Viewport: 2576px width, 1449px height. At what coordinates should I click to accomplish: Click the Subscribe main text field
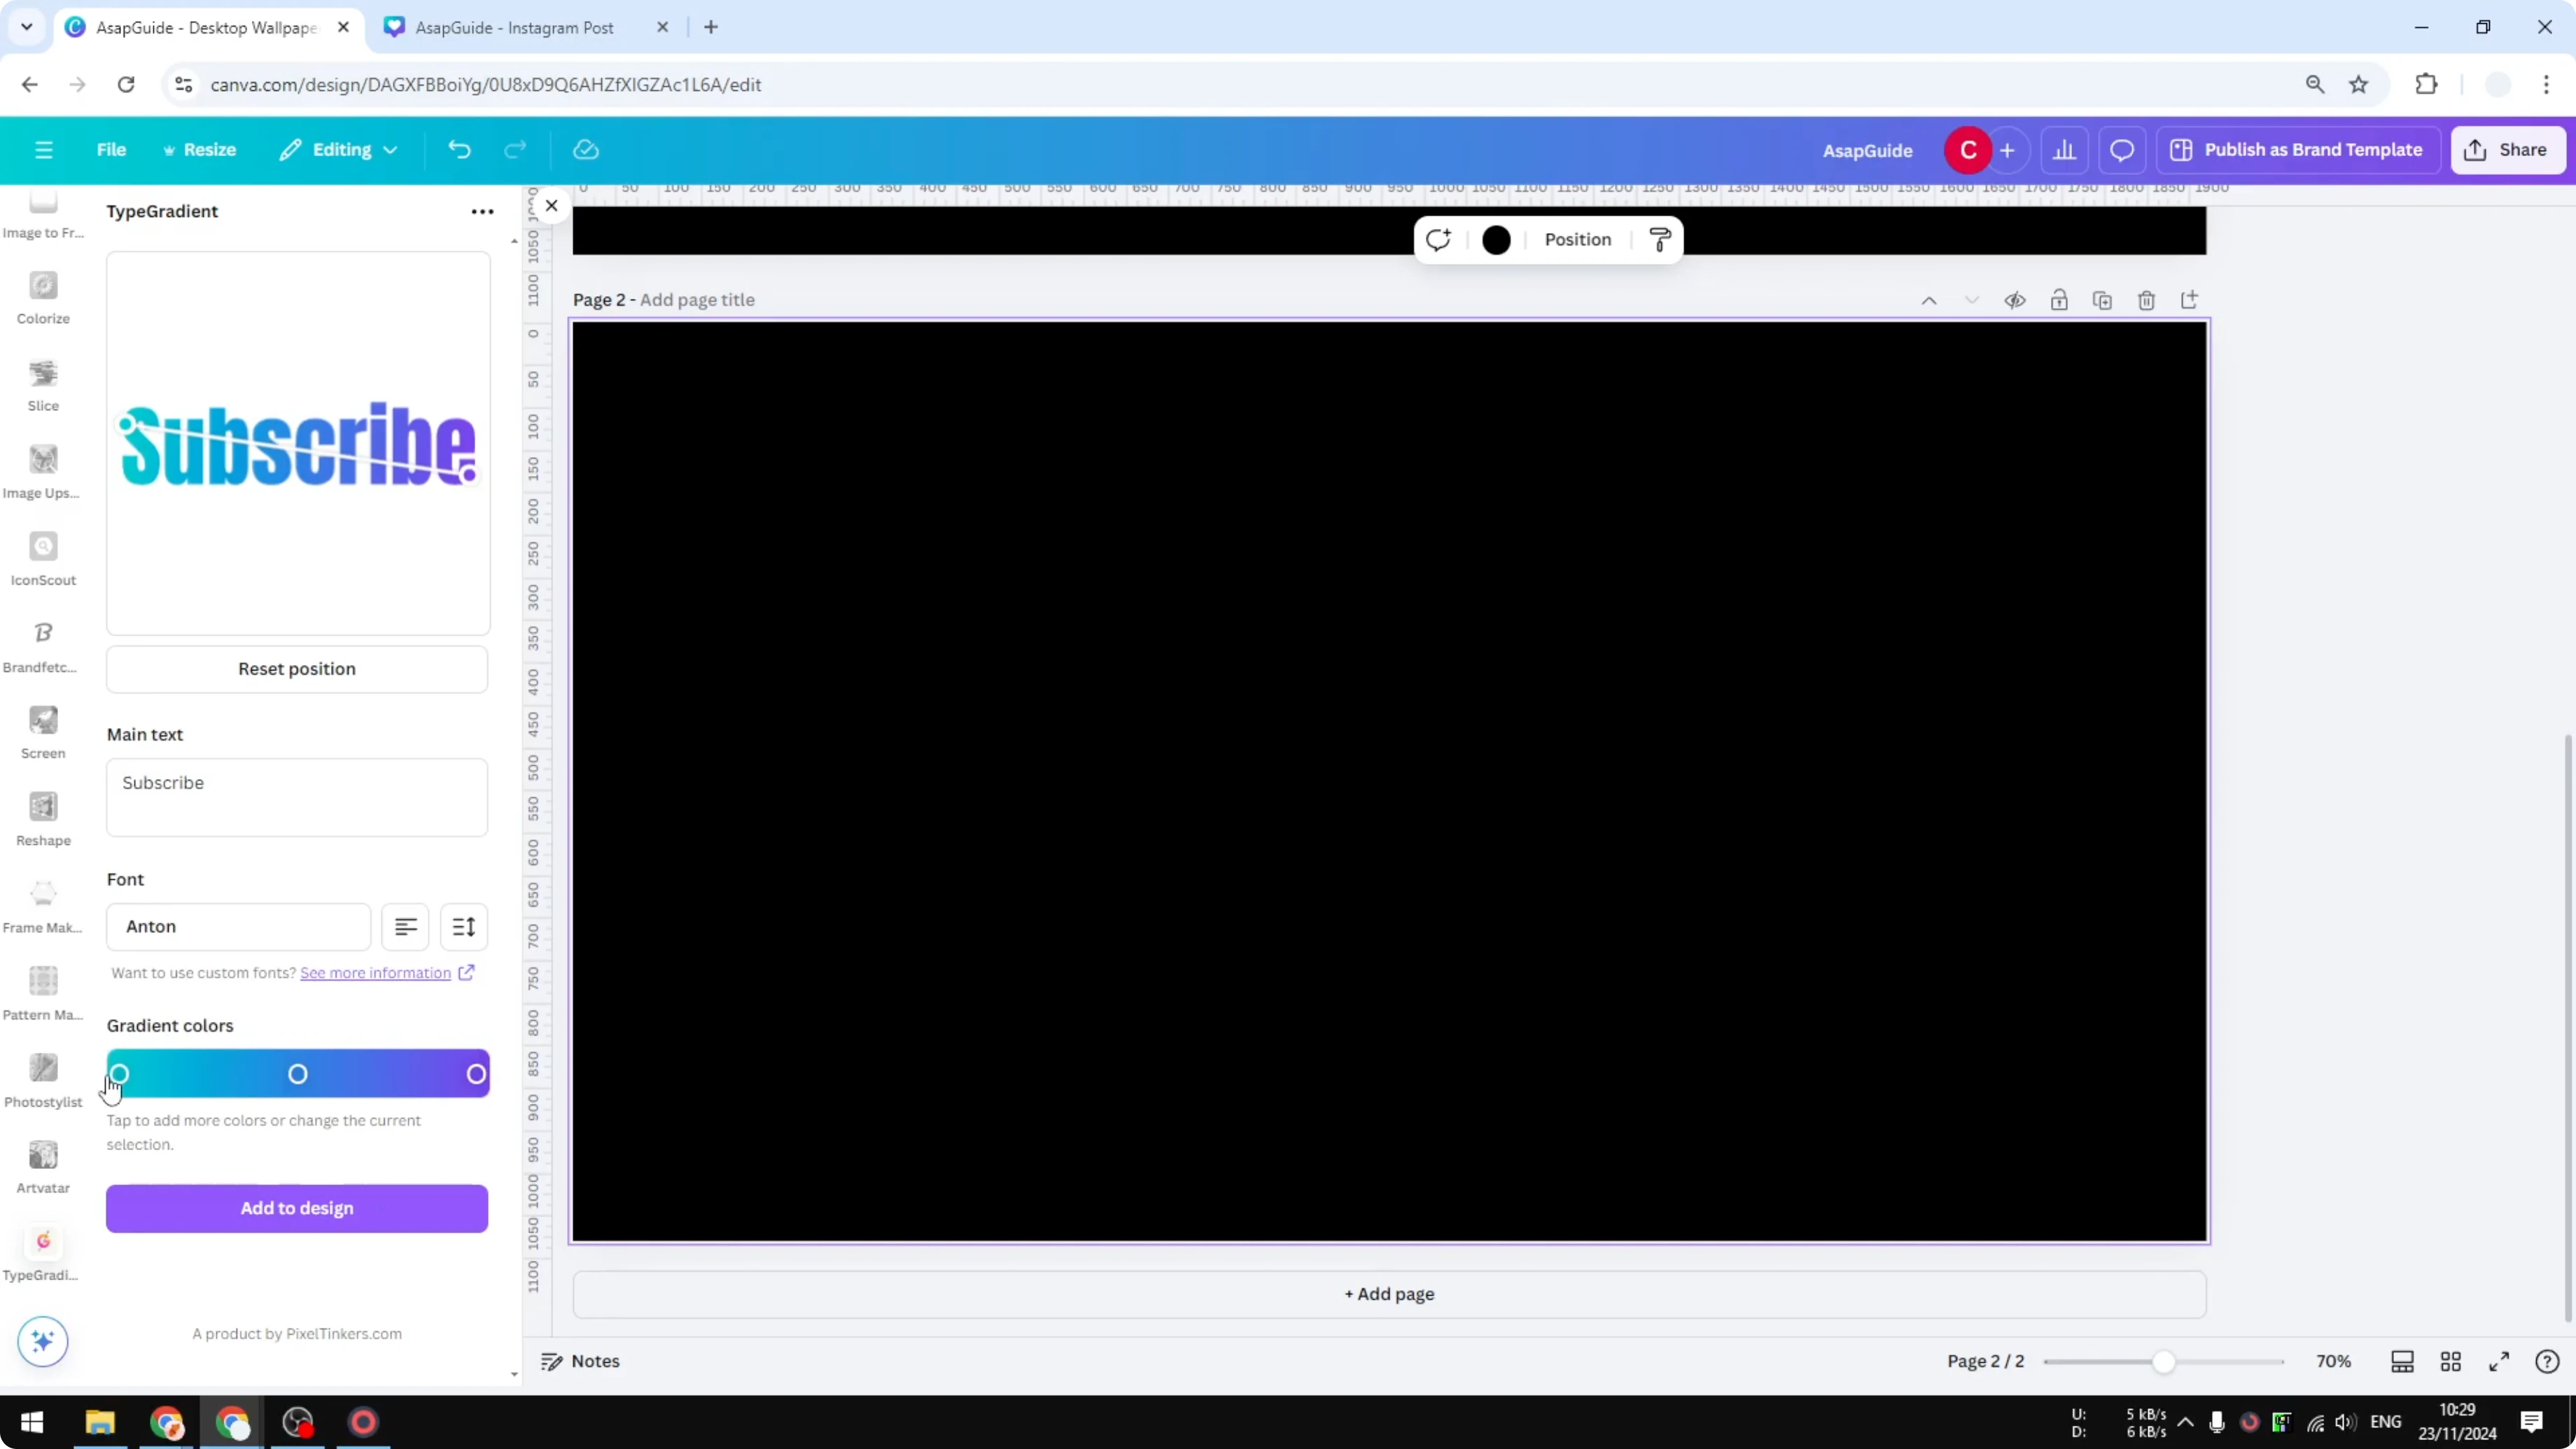296,797
